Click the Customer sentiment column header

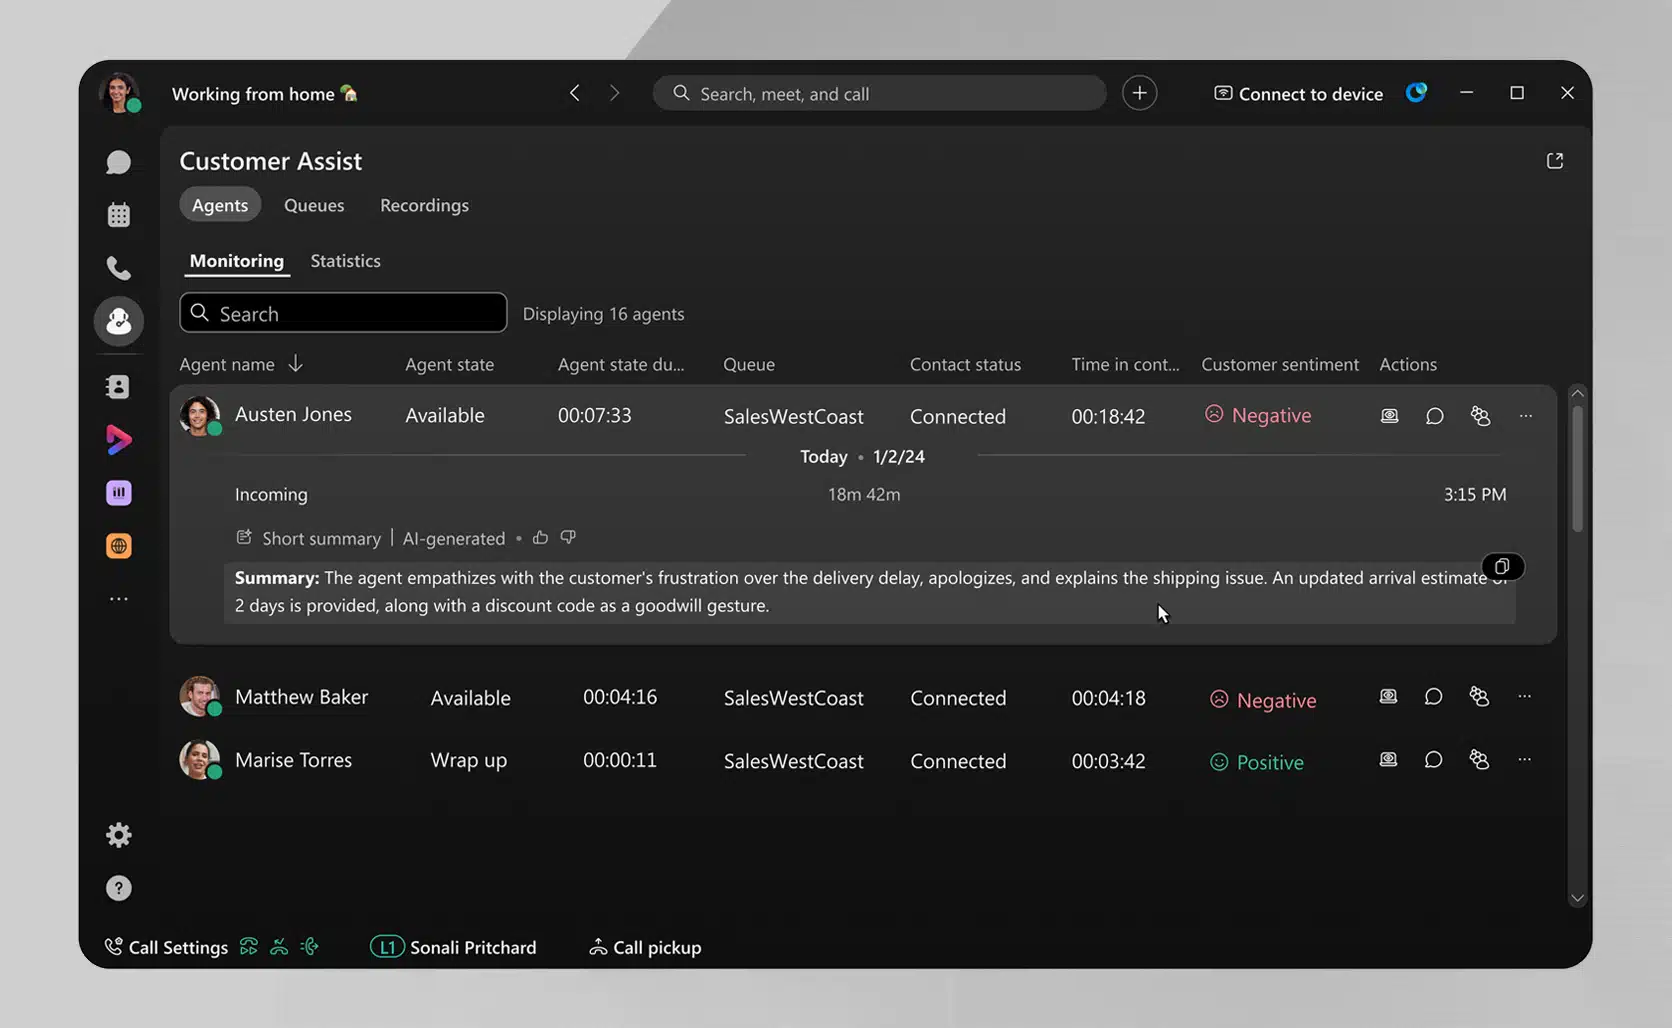click(1280, 365)
